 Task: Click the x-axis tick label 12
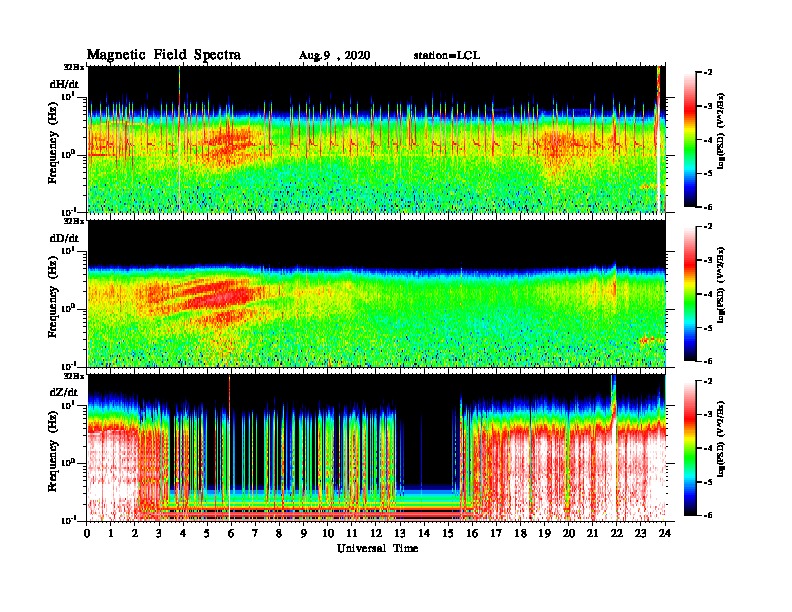click(x=376, y=533)
